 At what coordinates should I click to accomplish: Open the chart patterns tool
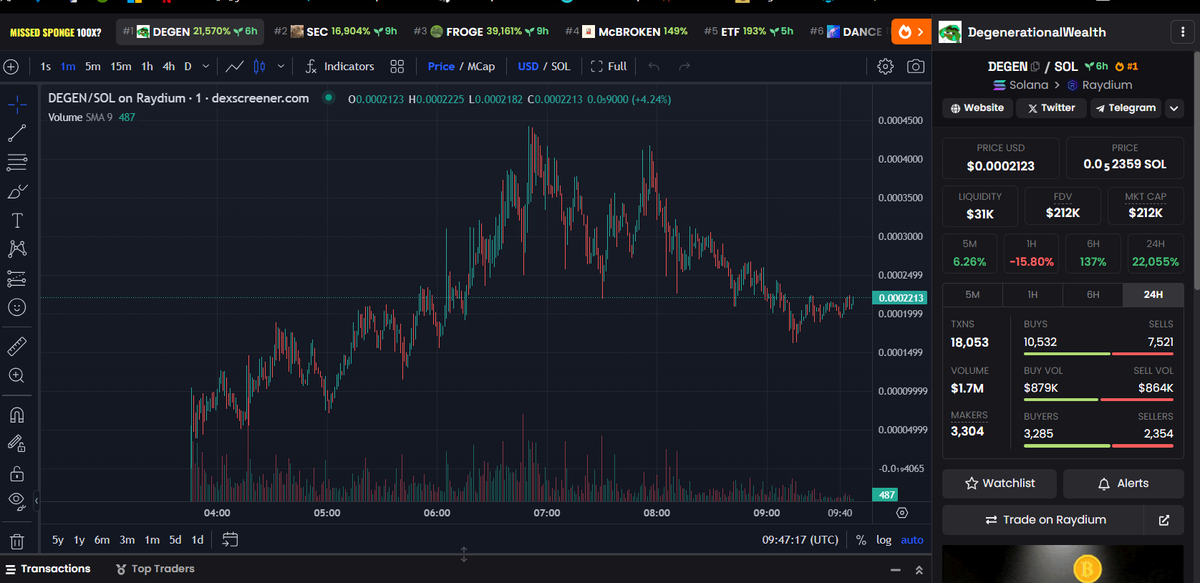point(17,249)
